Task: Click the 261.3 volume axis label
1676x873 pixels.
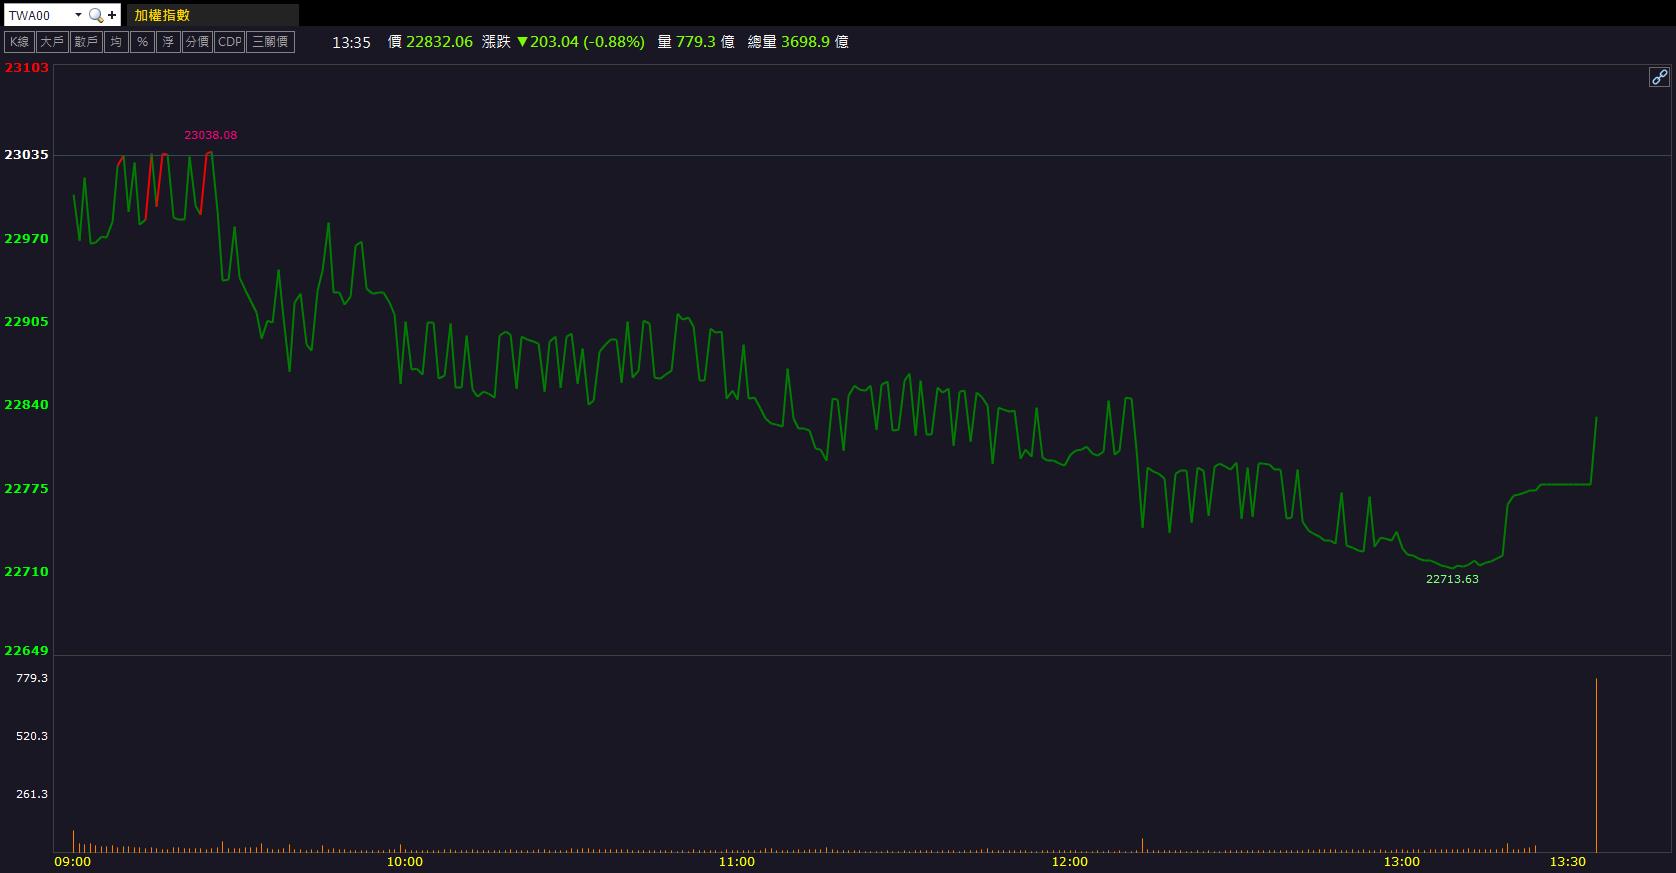Action: (32, 794)
